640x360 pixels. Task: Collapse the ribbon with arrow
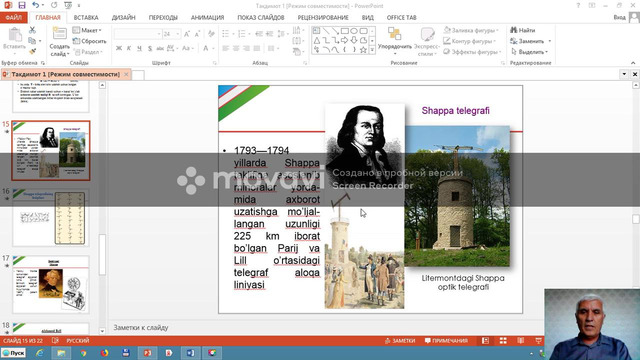point(633,63)
